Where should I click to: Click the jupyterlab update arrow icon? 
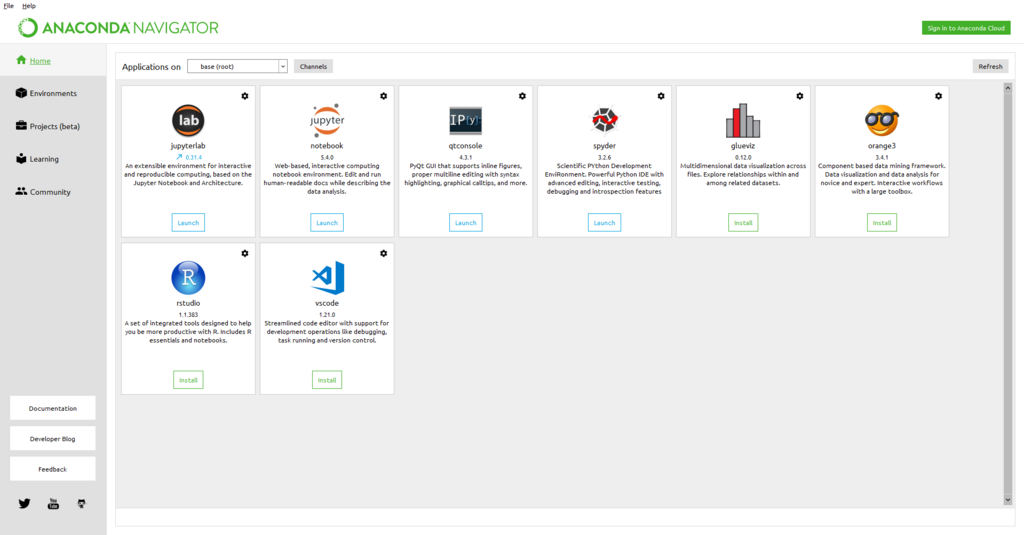(179, 157)
